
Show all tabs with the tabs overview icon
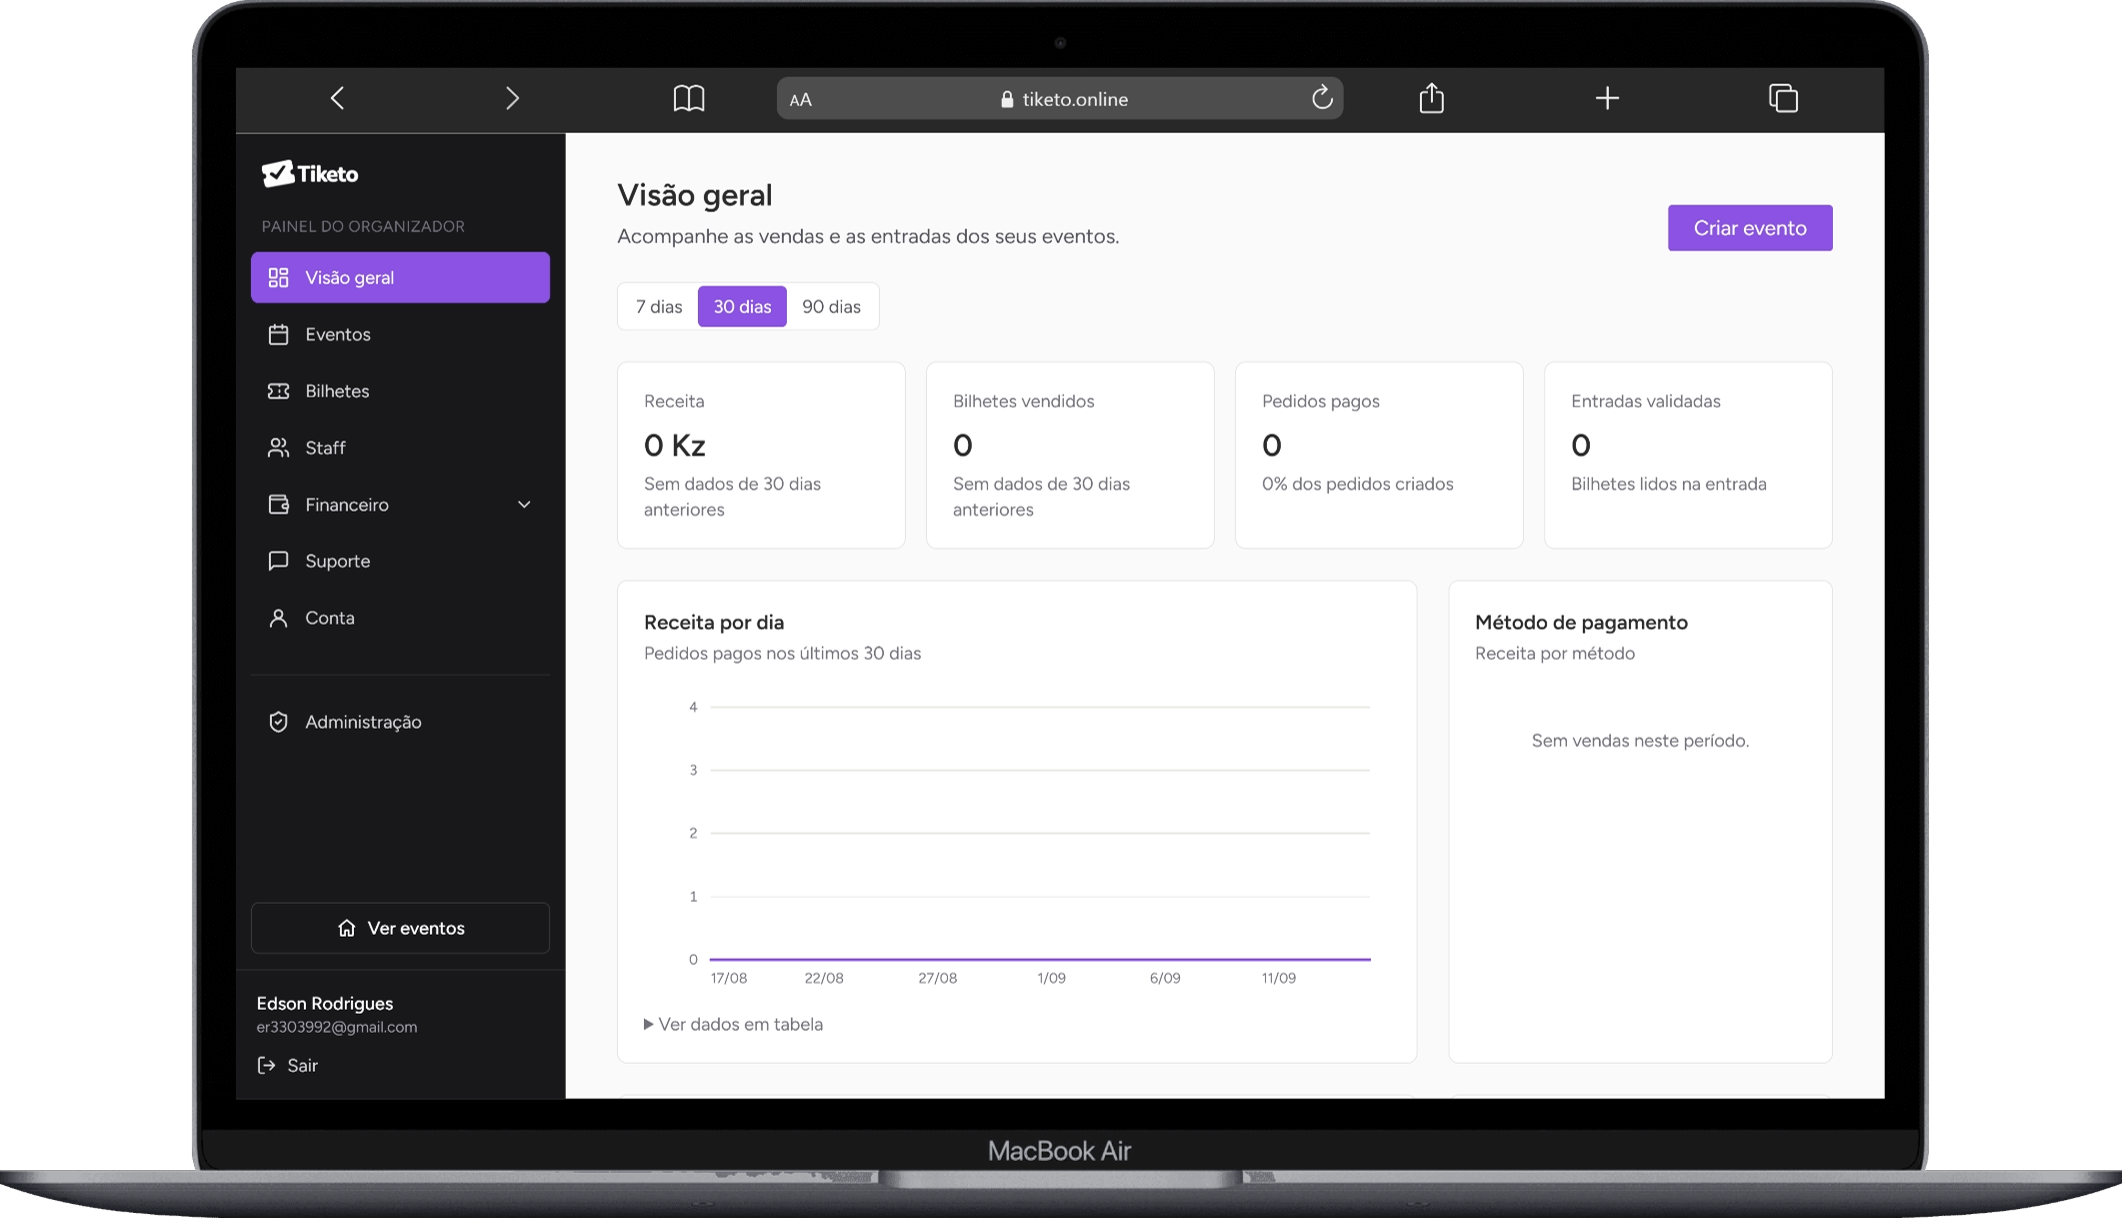[1783, 98]
